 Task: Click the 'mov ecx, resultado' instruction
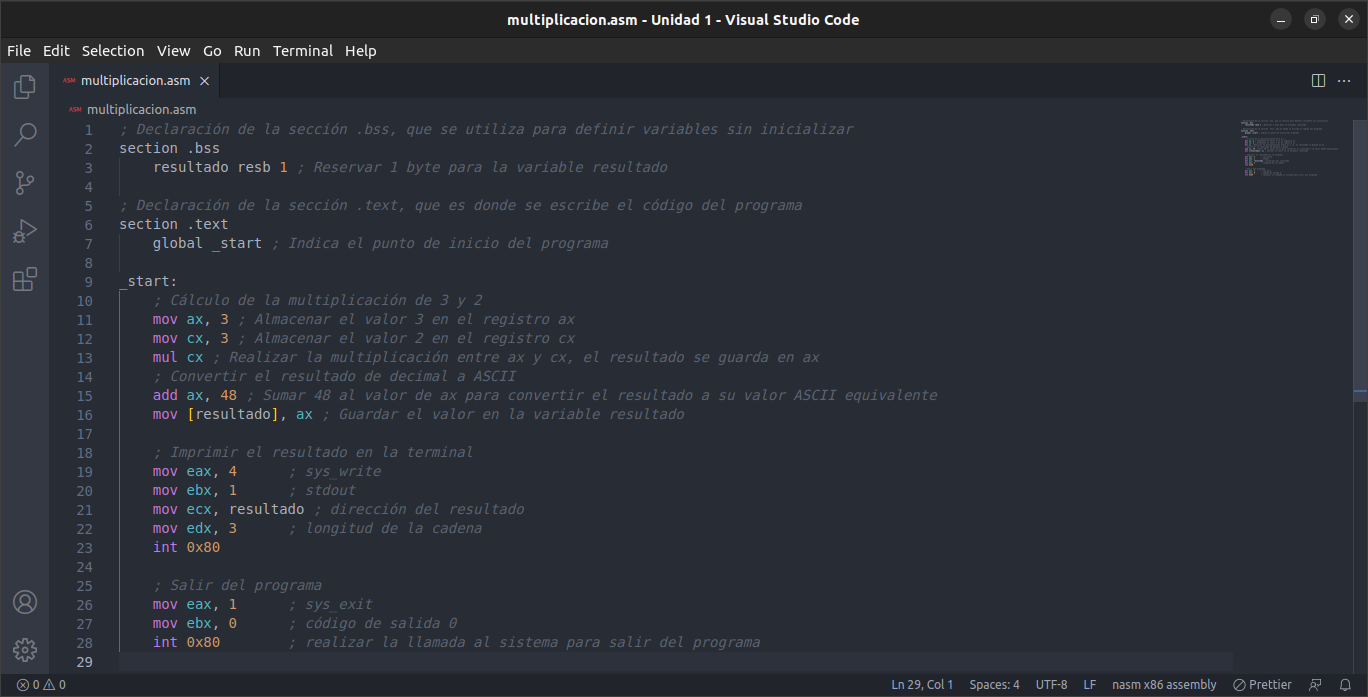(229, 510)
